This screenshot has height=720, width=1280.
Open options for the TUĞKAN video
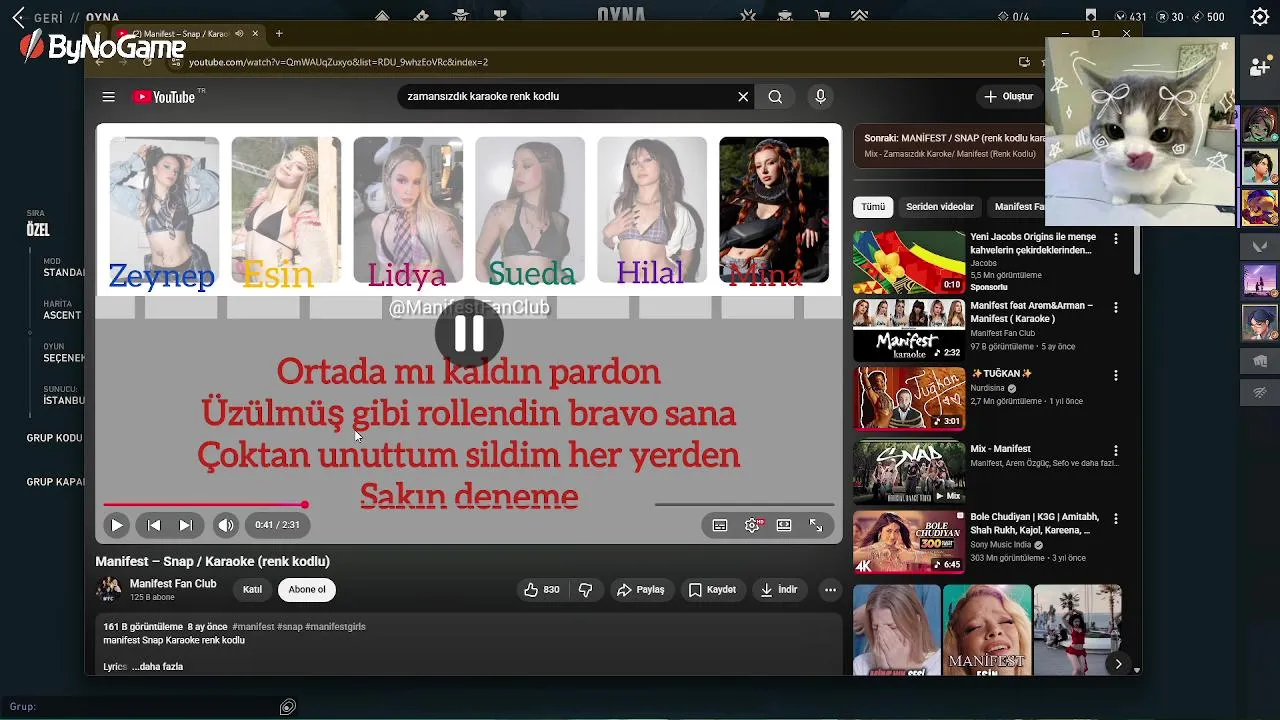[1116, 375]
